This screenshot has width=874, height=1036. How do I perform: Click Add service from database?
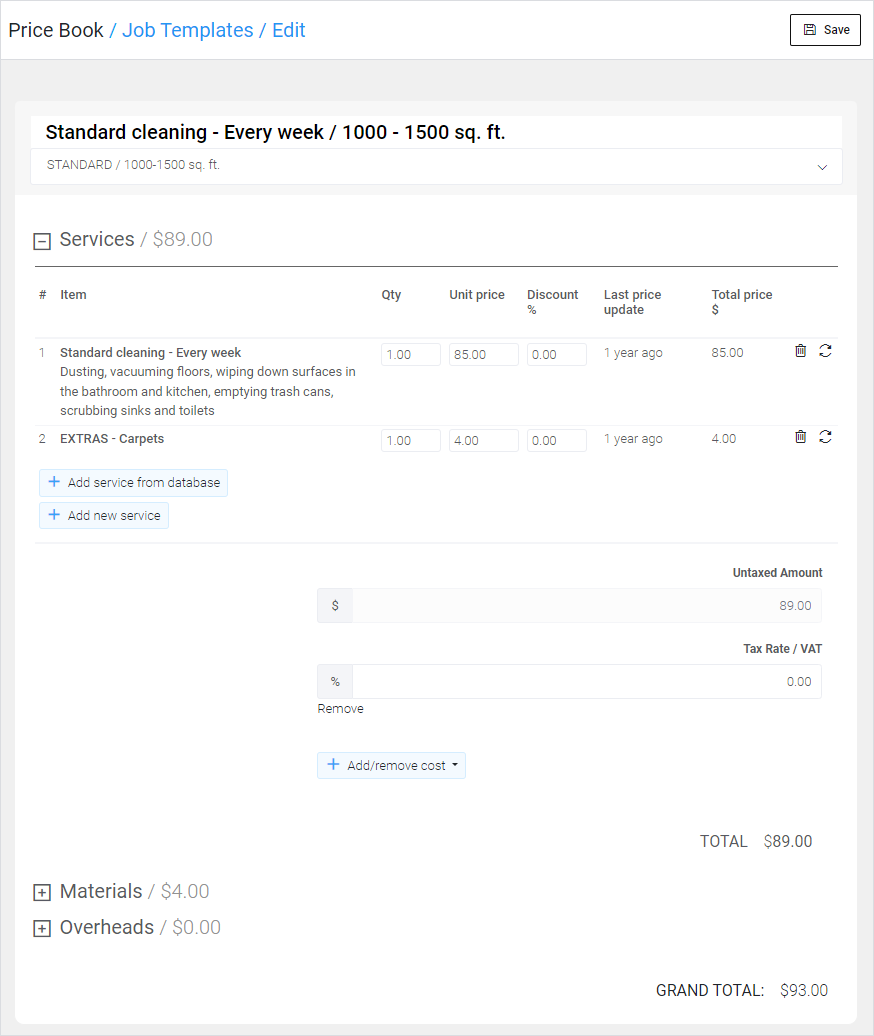pyautogui.click(x=134, y=483)
